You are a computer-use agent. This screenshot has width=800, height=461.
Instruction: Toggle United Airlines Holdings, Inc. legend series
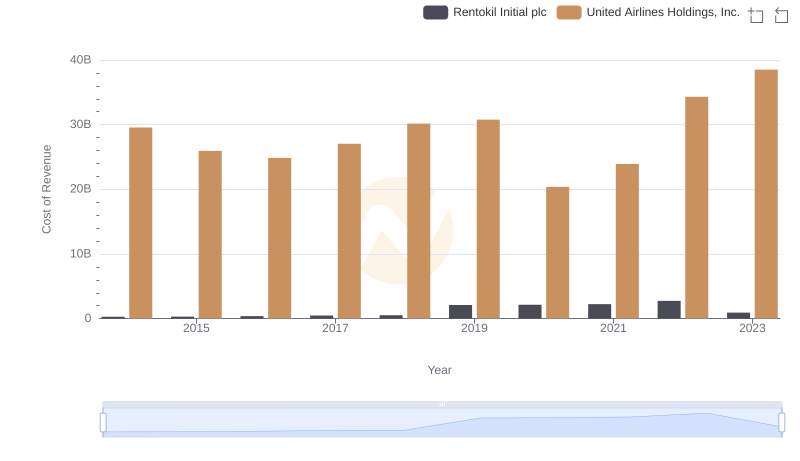point(648,12)
